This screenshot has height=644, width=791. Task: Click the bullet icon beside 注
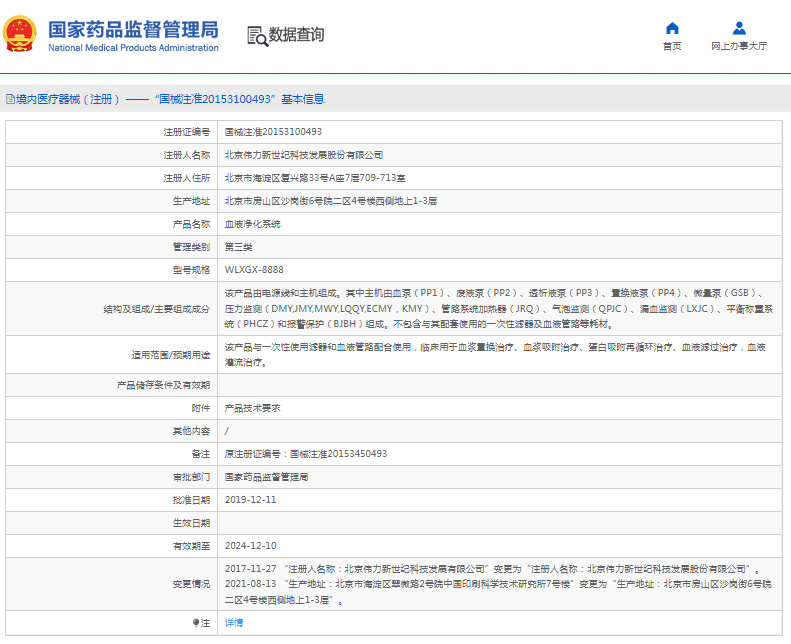194,622
